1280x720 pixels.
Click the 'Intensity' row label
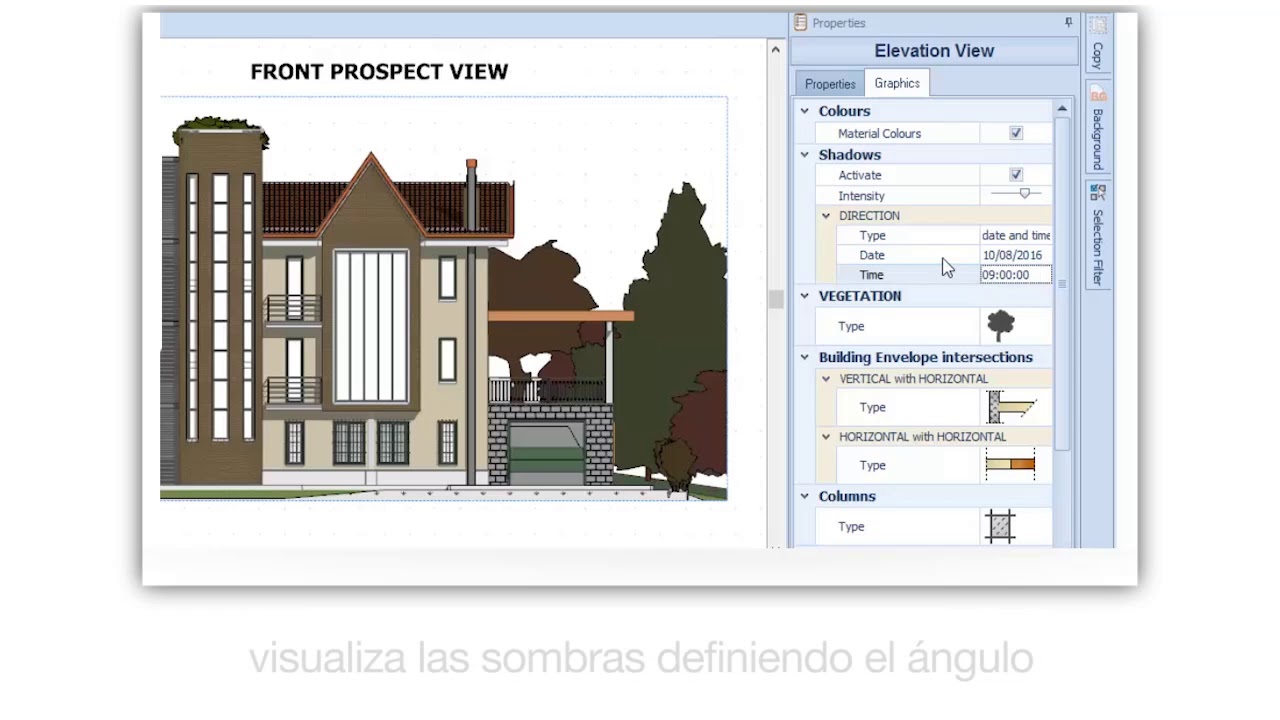click(x=861, y=196)
